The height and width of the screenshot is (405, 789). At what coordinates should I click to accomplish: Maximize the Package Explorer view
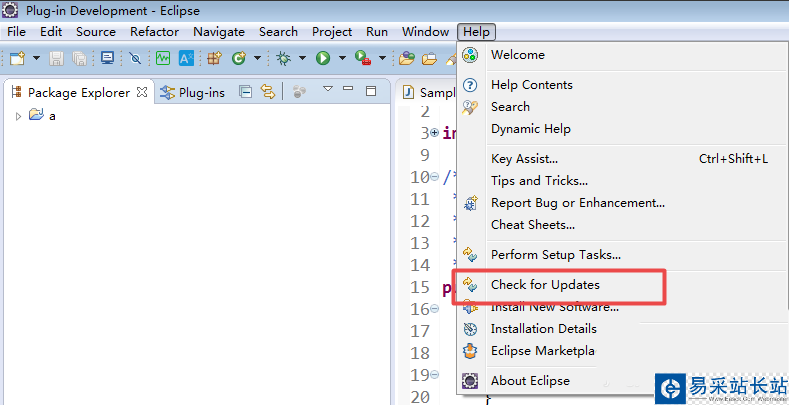coord(371,91)
